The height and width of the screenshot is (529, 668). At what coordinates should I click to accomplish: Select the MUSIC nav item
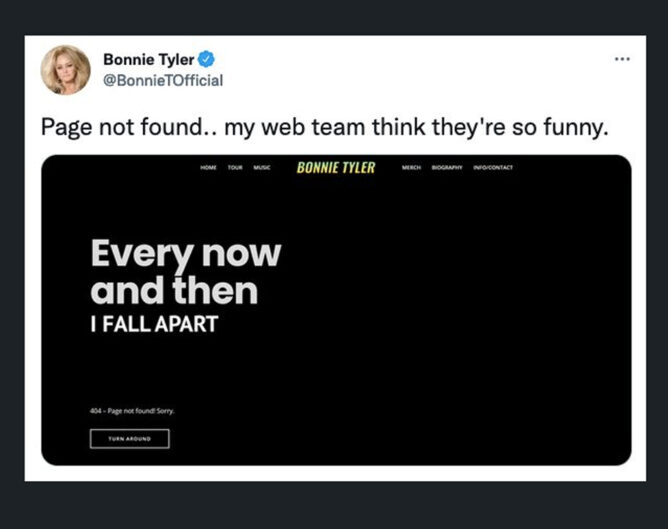click(262, 167)
